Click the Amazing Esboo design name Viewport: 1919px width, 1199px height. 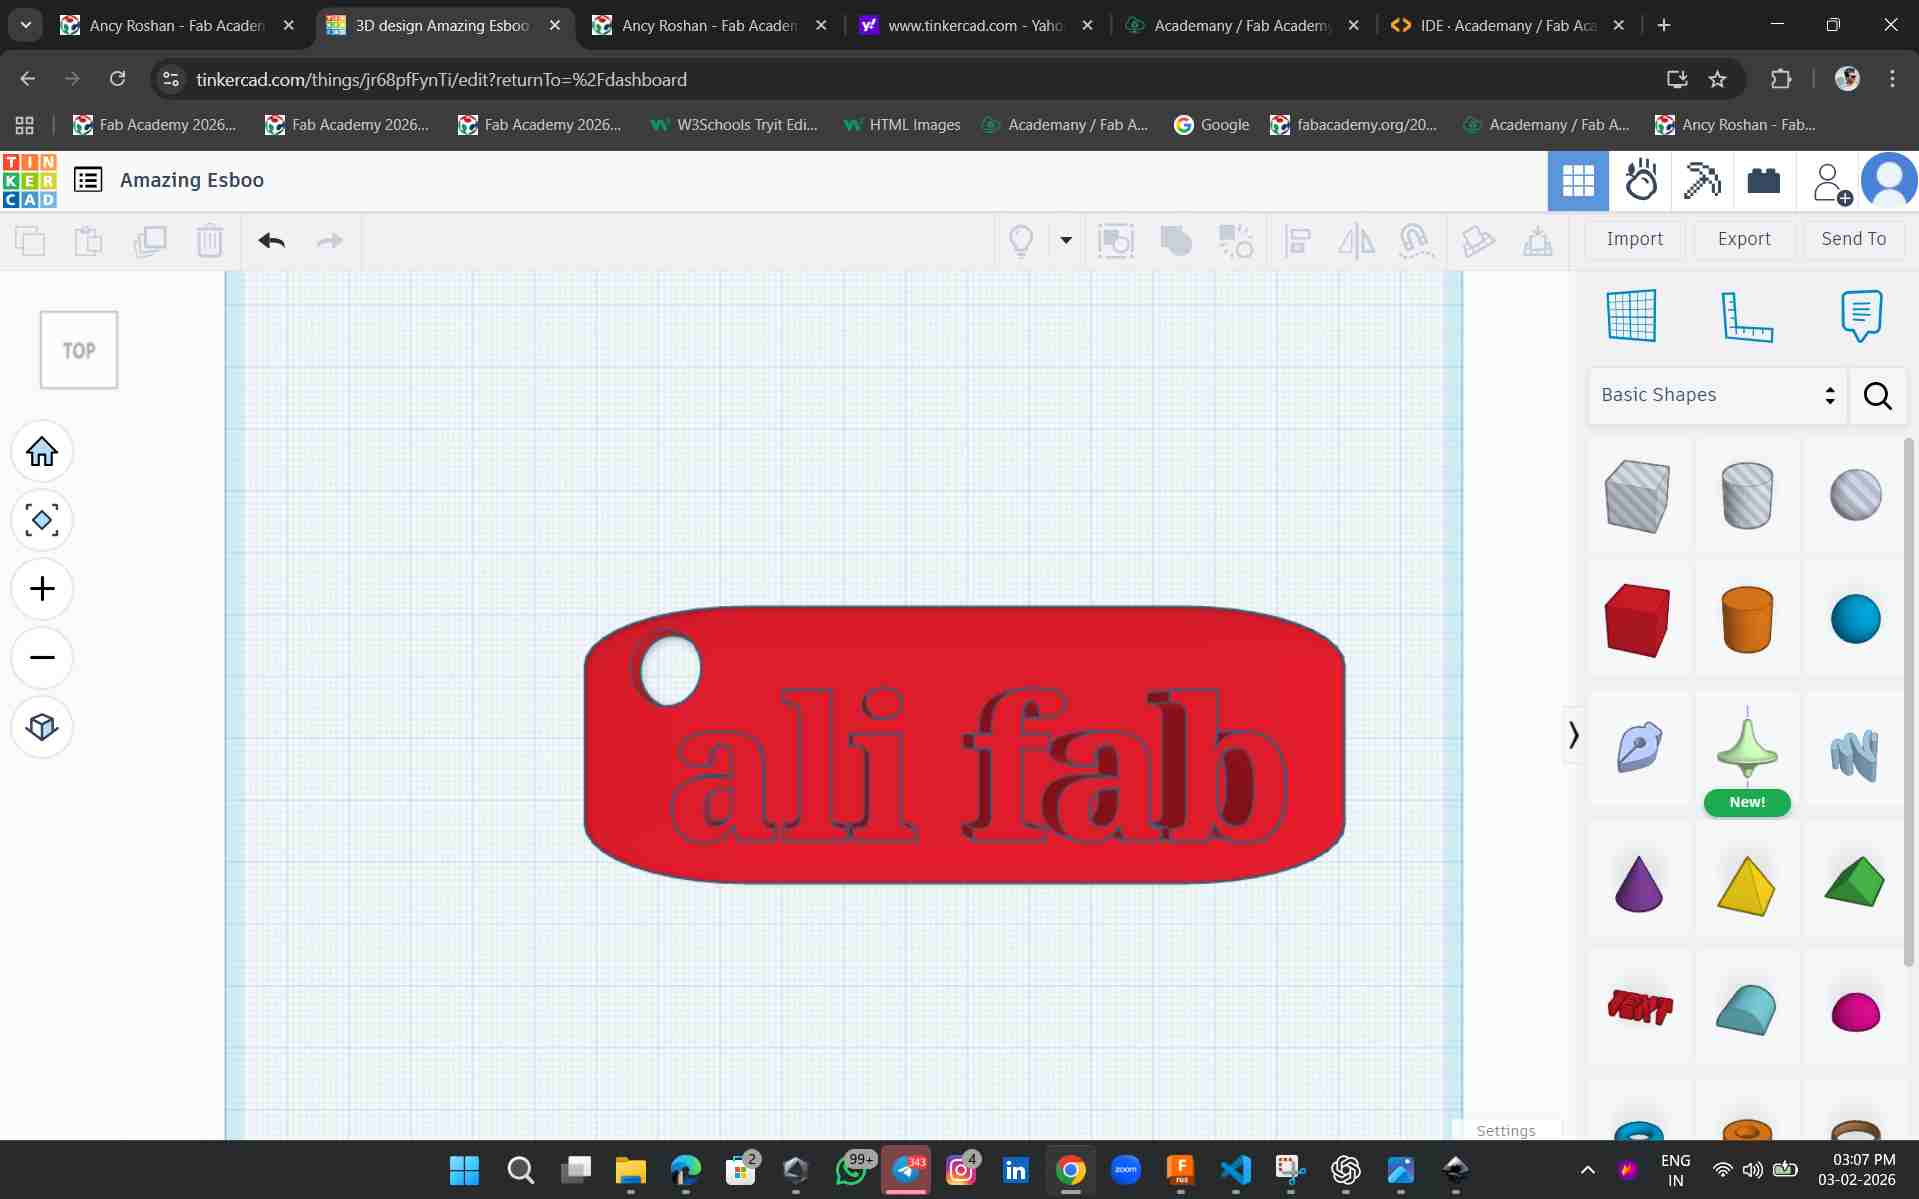[x=192, y=180]
